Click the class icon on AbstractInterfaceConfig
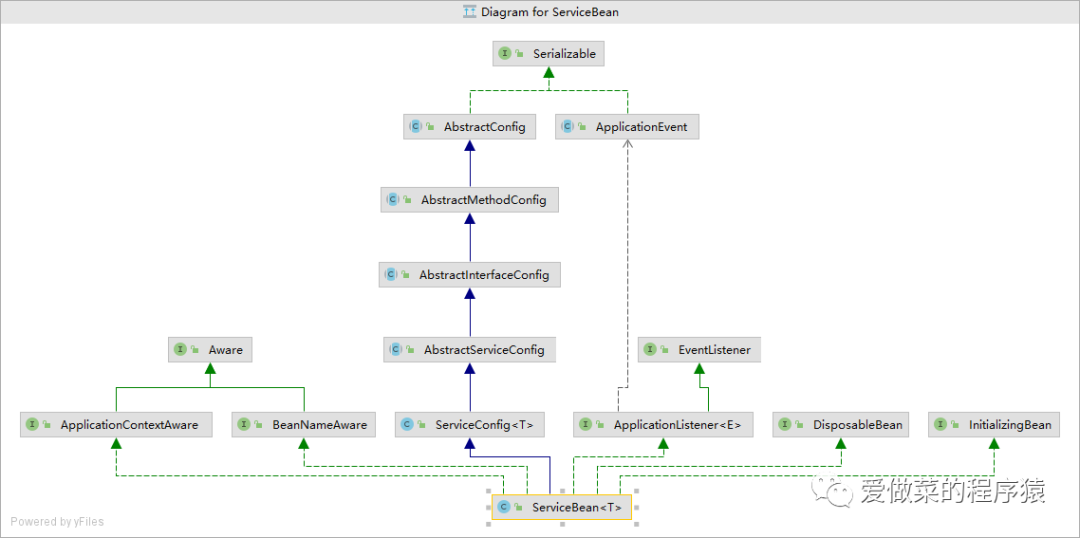Image resolution: width=1080 pixels, height=538 pixels. 391,275
